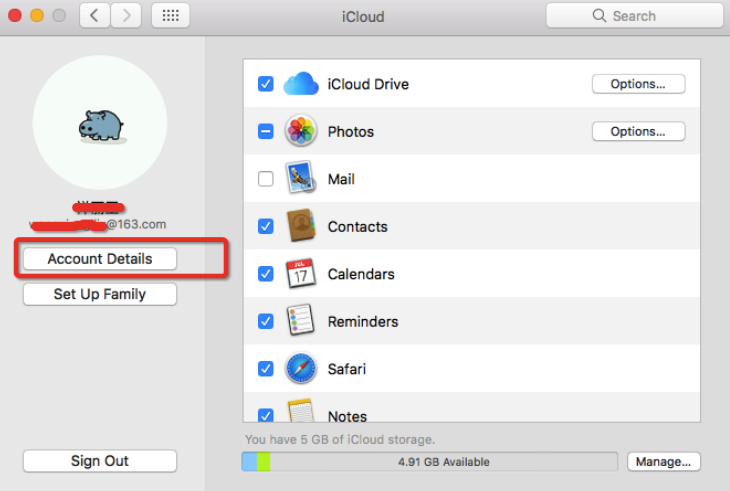
Task: Click the Mail label
Action: pos(341,179)
